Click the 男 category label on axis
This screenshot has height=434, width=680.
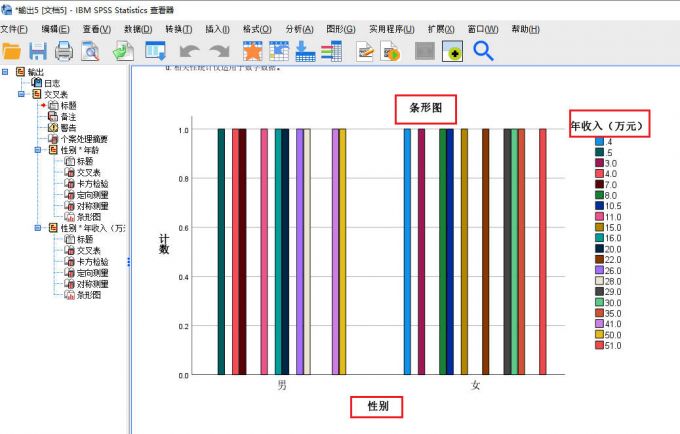[282, 385]
